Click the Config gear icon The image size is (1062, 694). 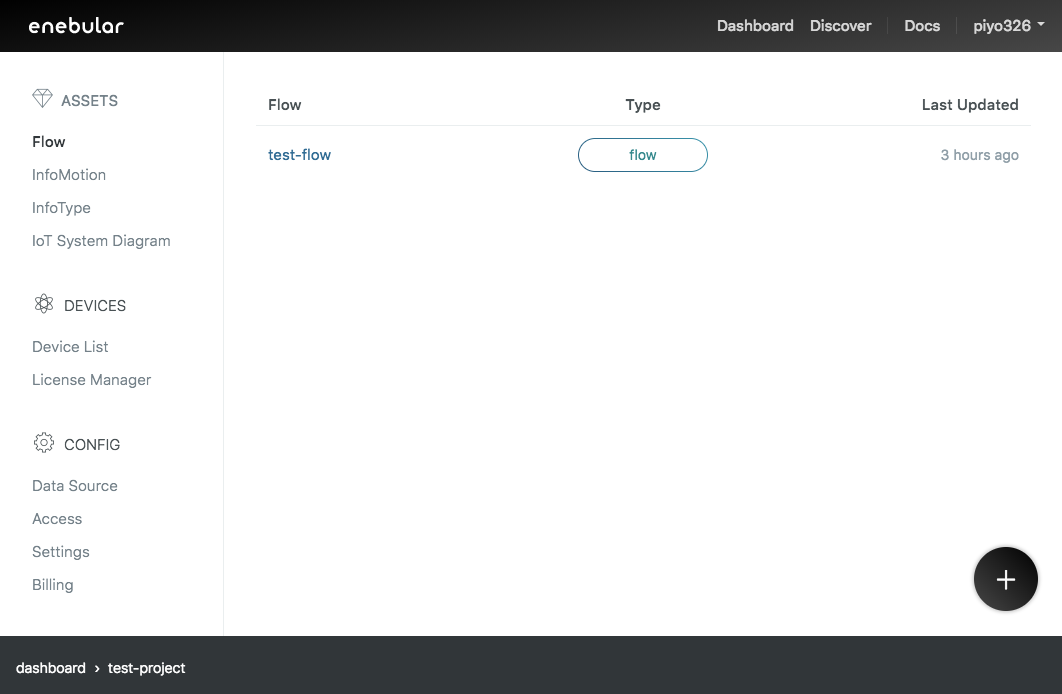pyautogui.click(x=43, y=443)
